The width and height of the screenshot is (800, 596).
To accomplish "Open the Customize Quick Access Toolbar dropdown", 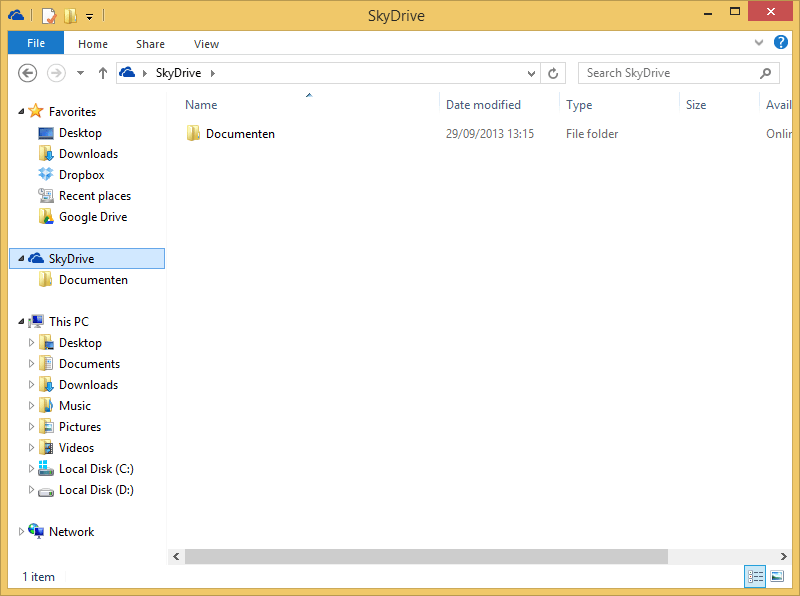I will pos(89,17).
